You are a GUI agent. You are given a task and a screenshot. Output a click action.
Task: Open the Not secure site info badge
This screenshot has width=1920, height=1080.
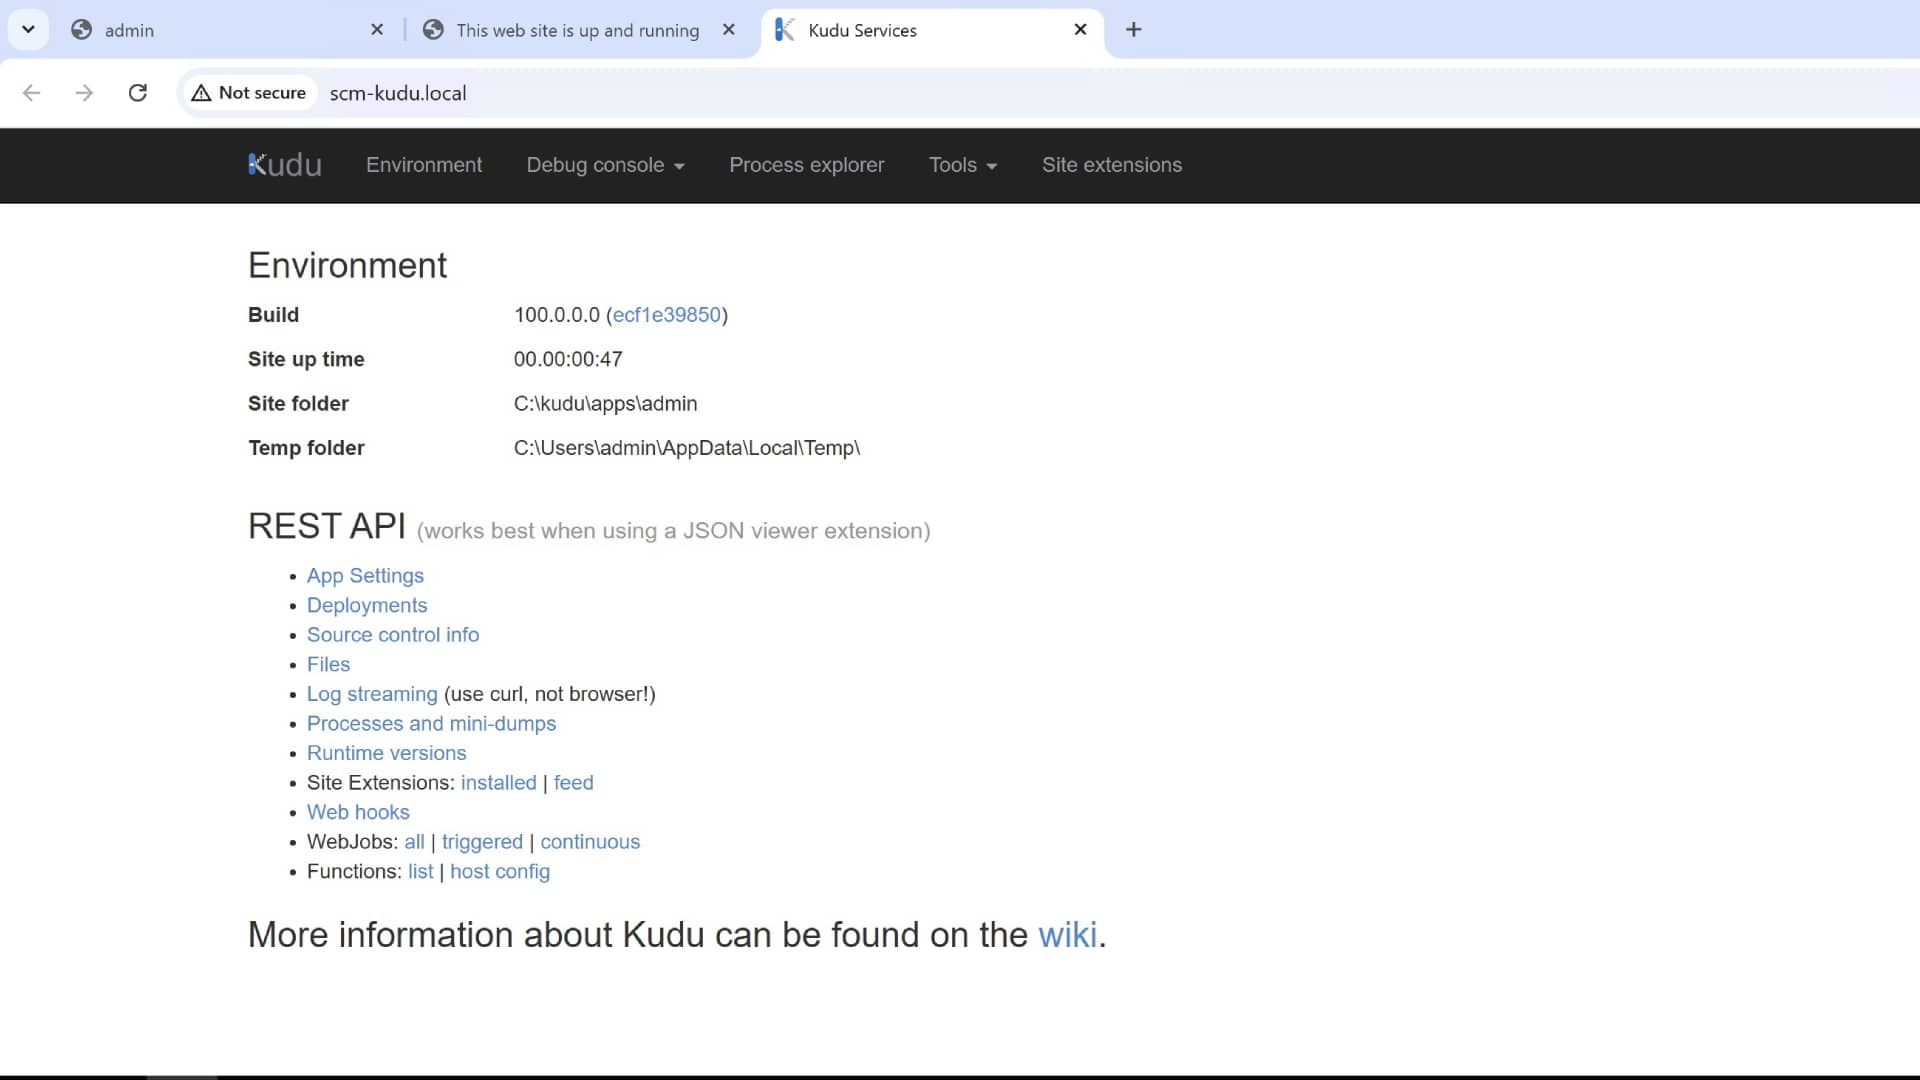click(x=249, y=93)
